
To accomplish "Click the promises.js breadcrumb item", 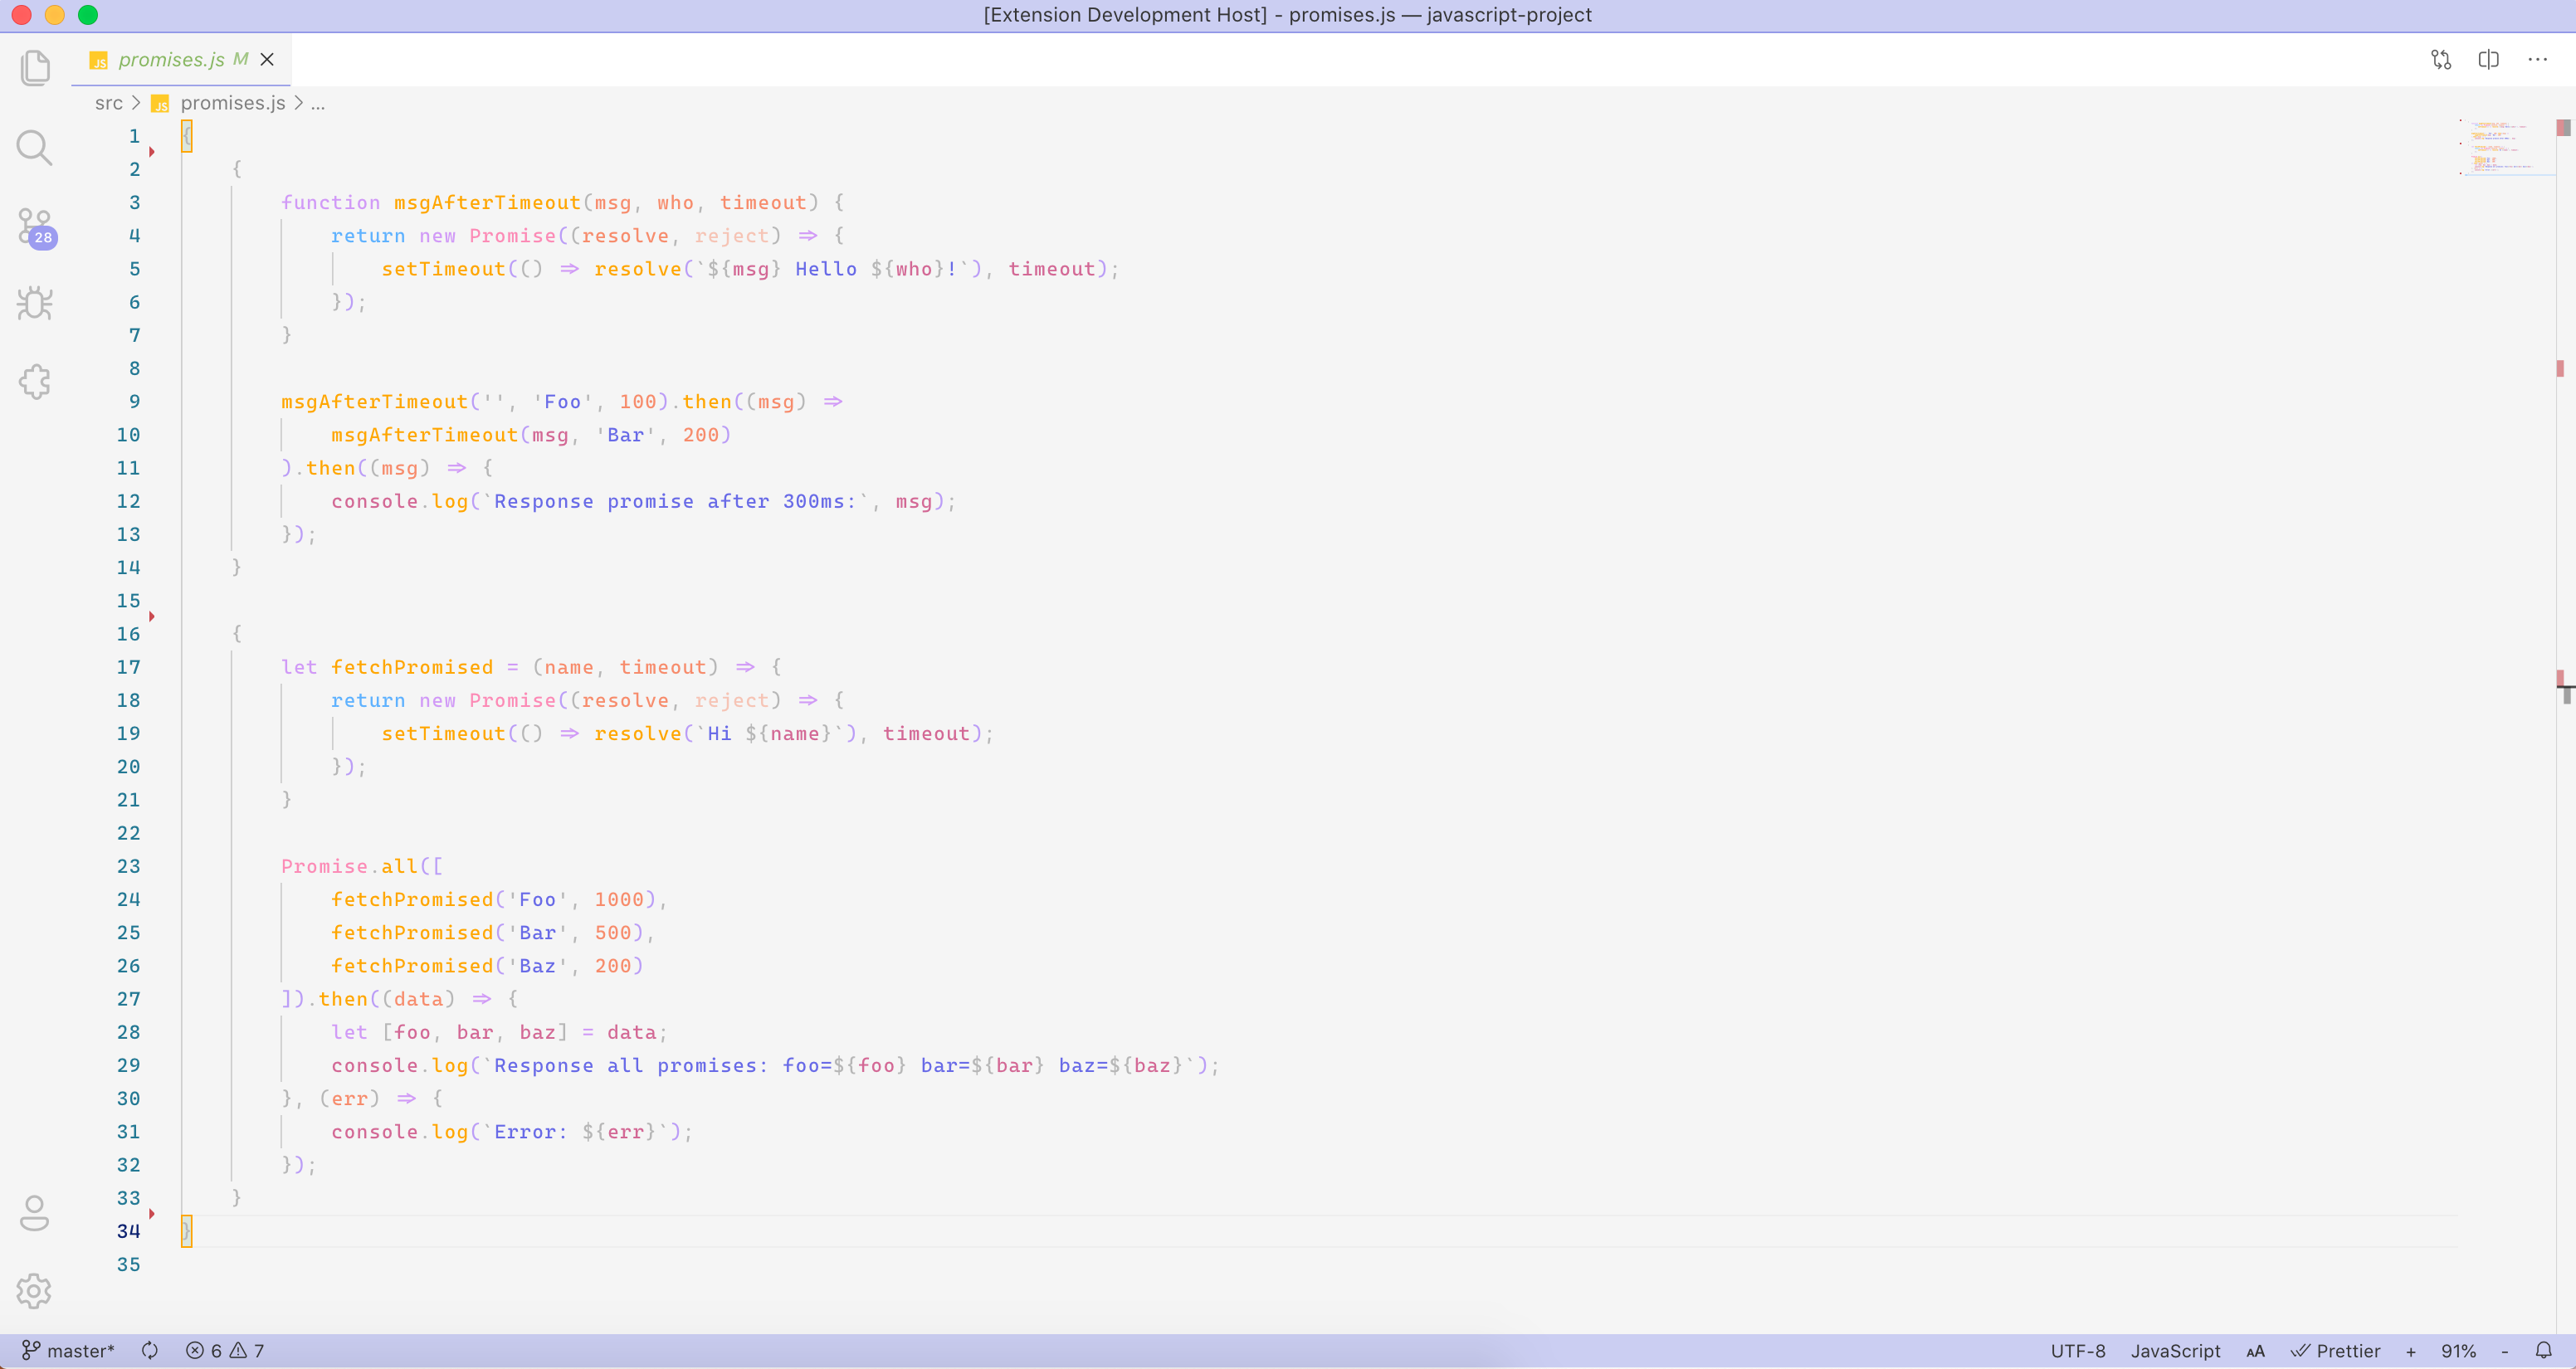I will coord(232,103).
